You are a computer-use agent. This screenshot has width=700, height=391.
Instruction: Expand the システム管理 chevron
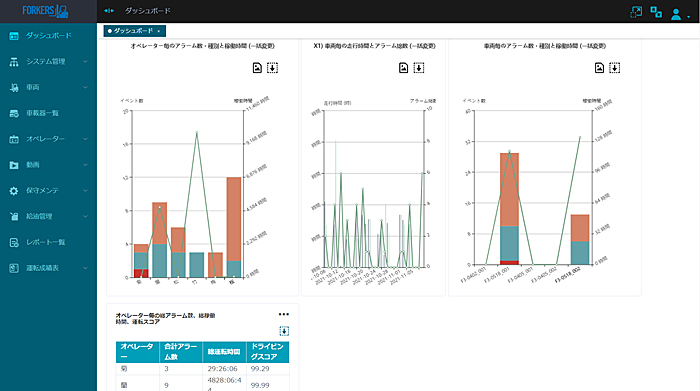click(85, 62)
